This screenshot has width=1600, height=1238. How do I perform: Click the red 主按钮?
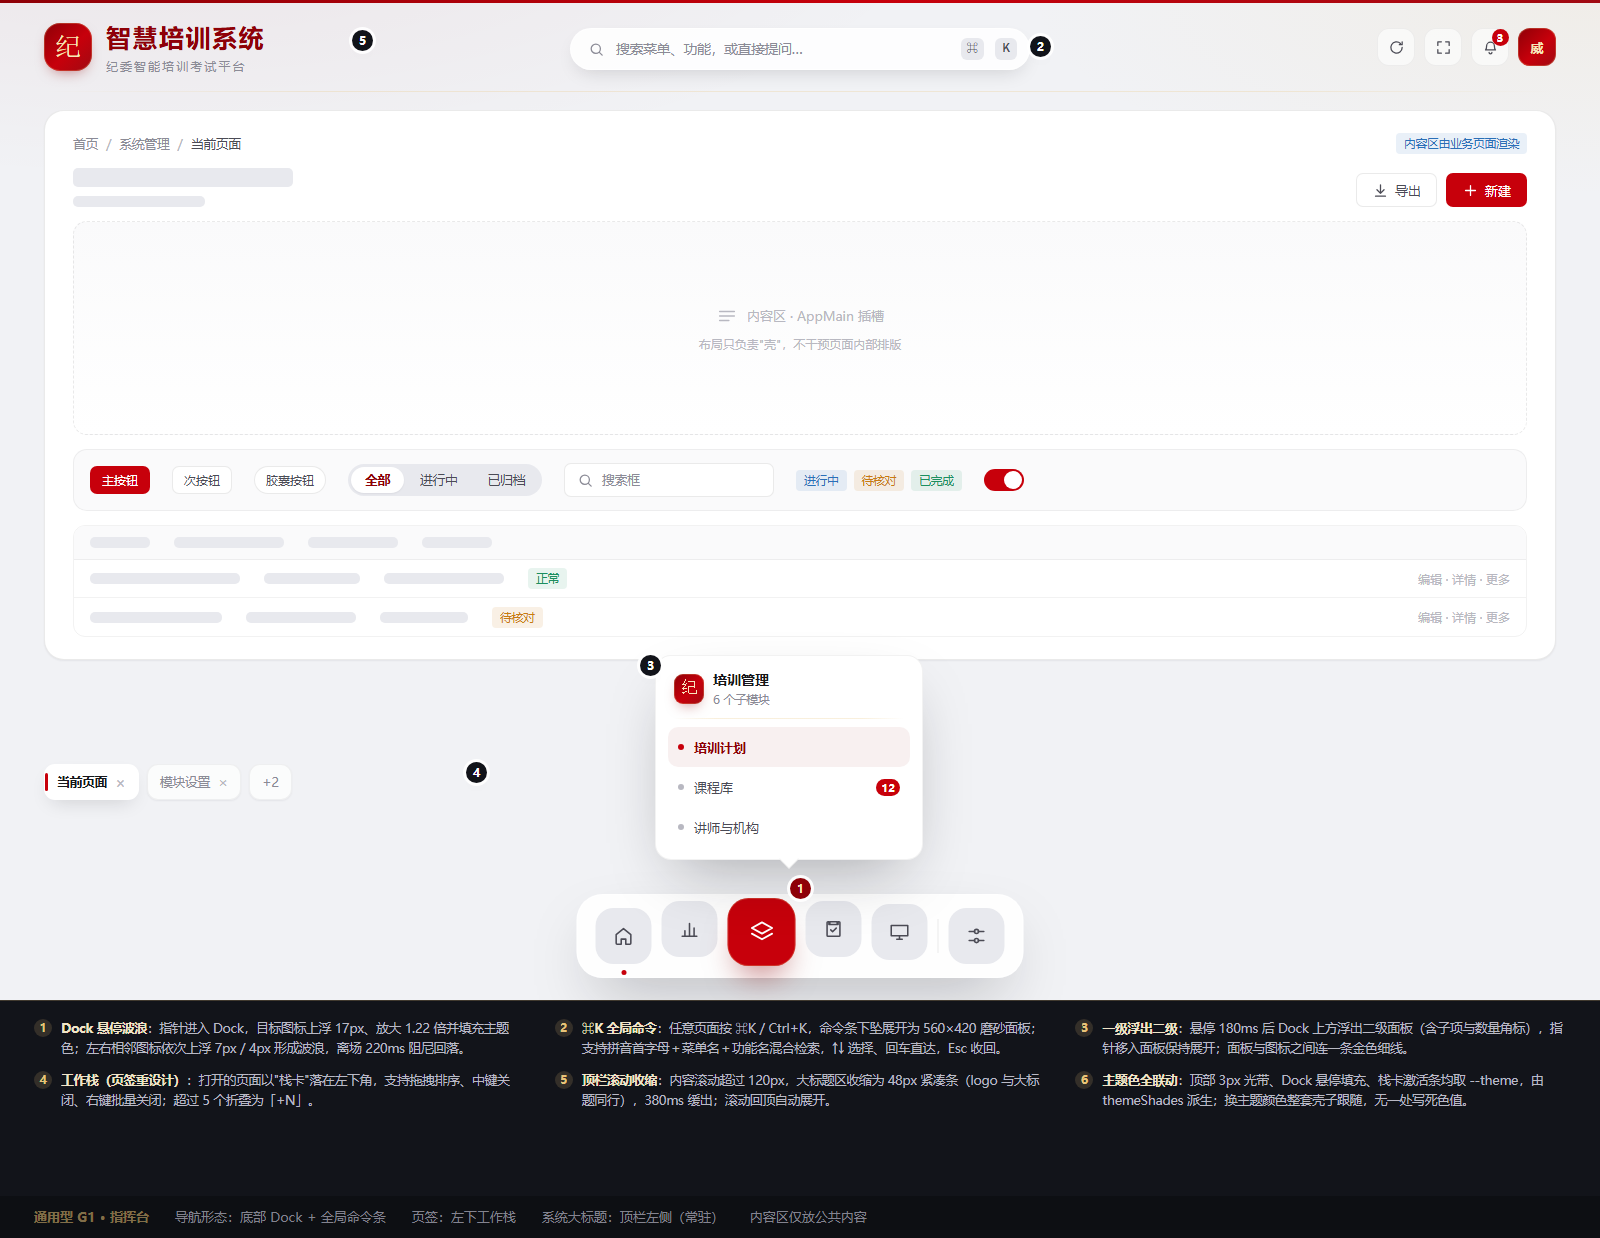120,480
